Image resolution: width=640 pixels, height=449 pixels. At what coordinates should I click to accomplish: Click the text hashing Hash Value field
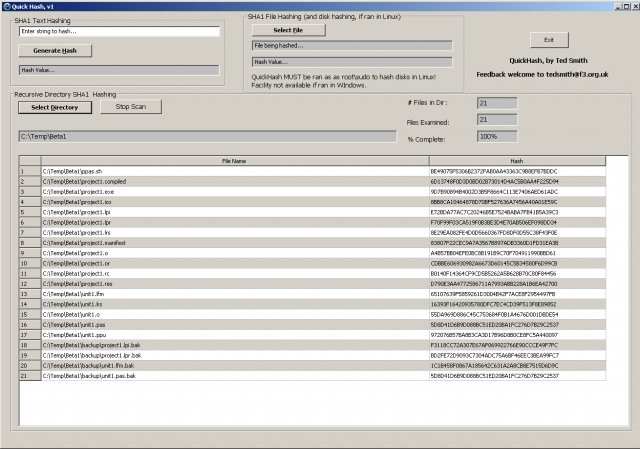pyautogui.click(x=119, y=70)
